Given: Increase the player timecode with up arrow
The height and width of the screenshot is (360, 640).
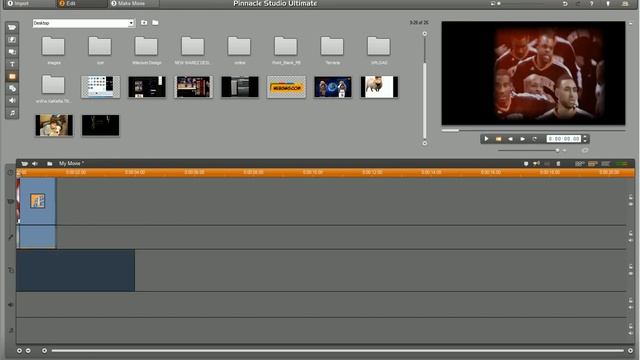Looking at the screenshot, I should (585, 137).
